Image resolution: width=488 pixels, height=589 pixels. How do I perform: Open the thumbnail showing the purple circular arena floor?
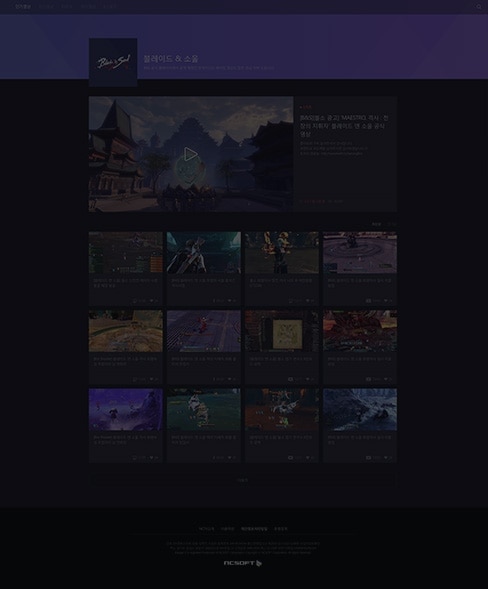[360, 252]
